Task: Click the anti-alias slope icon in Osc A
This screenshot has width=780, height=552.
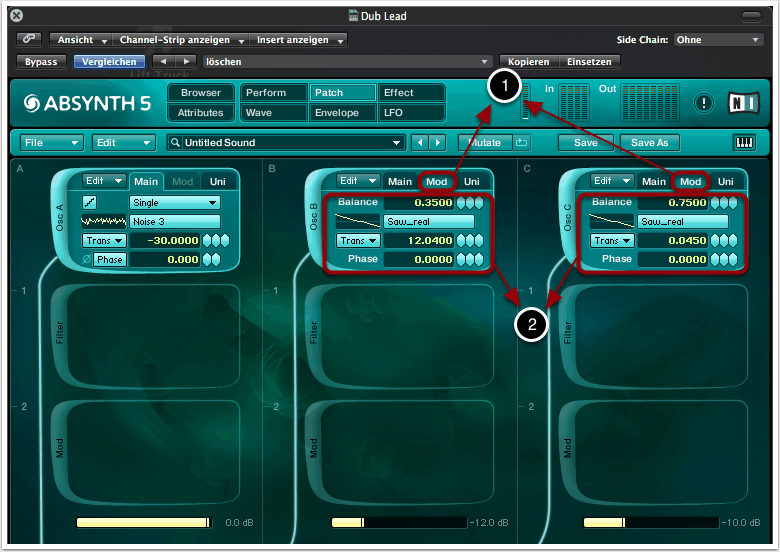Action: point(90,202)
